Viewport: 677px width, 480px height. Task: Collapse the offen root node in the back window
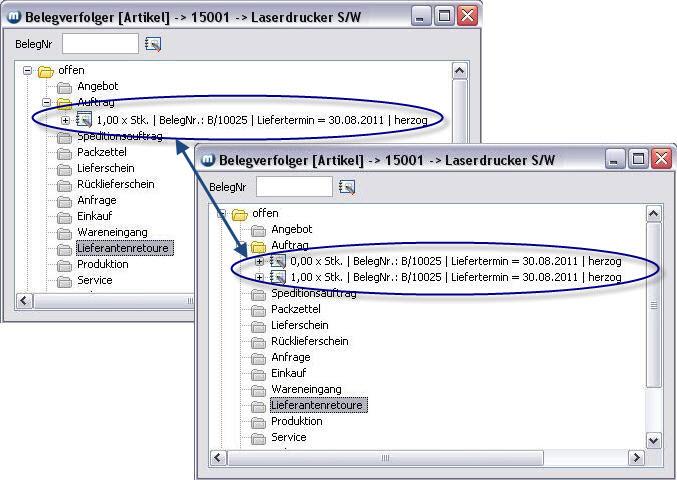[29, 71]
